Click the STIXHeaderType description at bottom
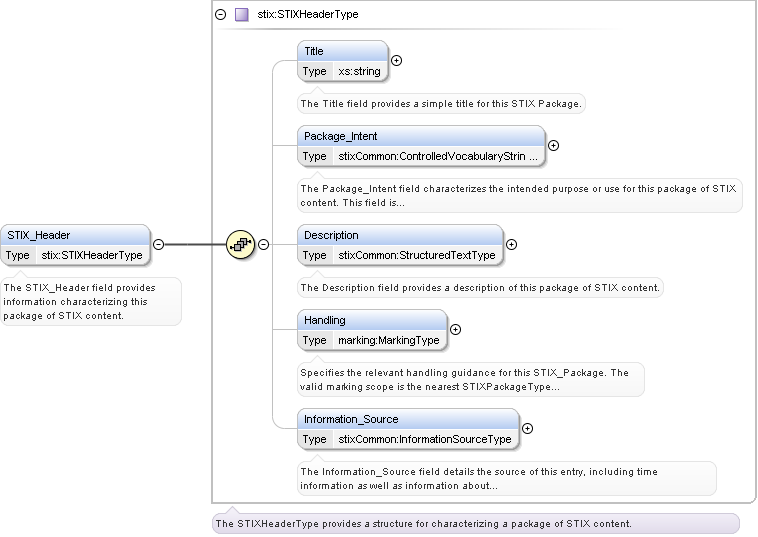This screenshot has height=537, width=758. point(423,524)
